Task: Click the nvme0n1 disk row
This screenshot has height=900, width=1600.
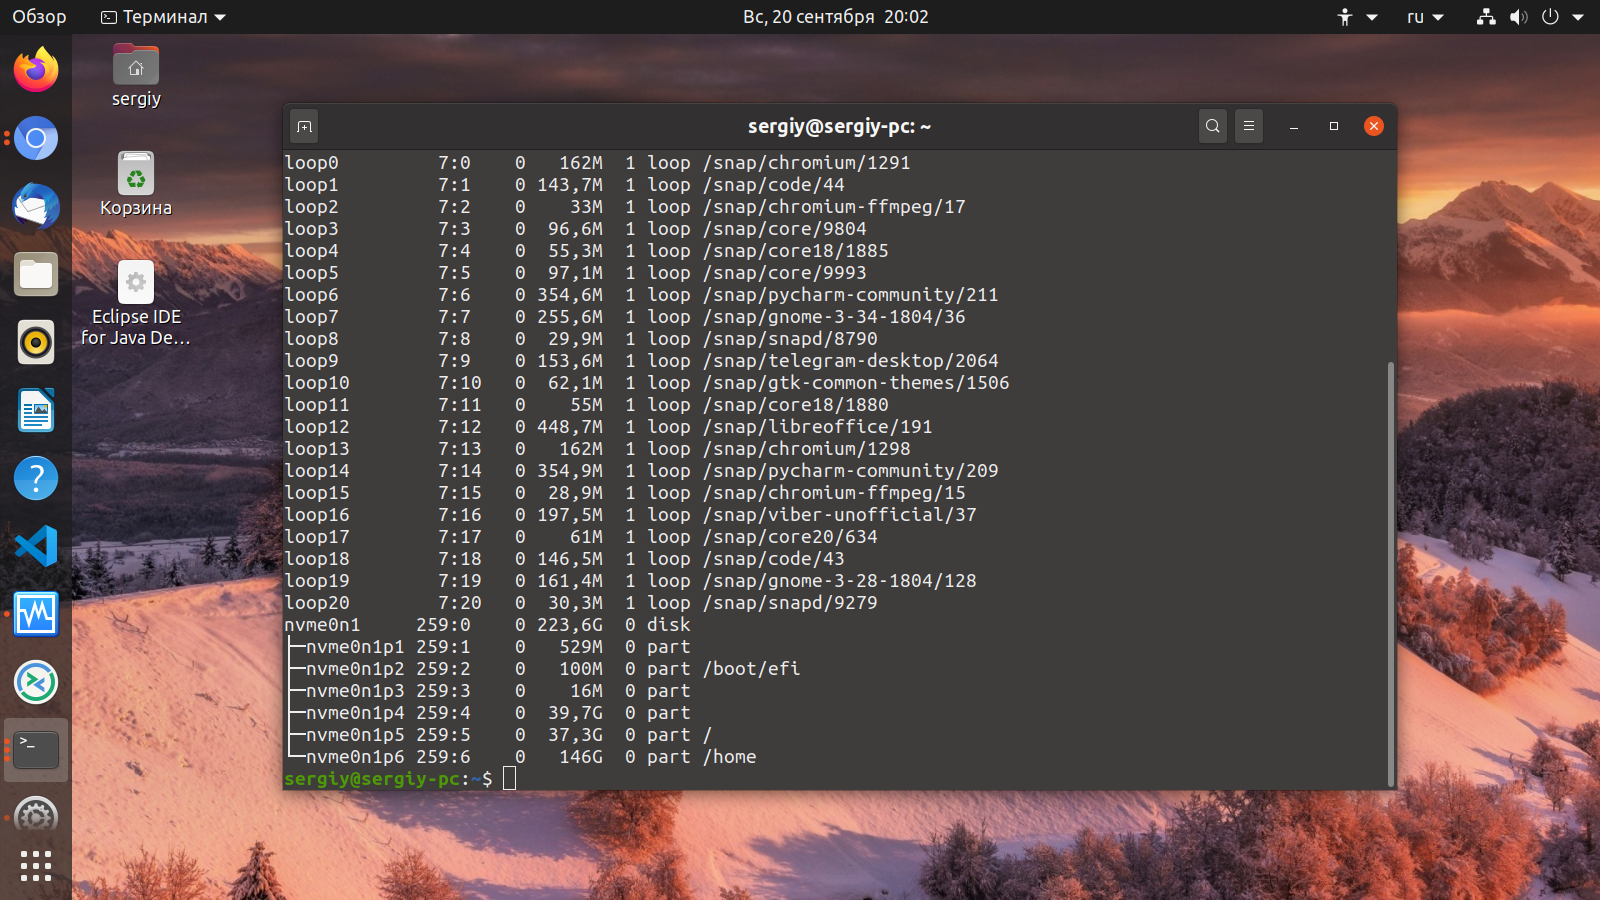Action: (x=487, y=625)
